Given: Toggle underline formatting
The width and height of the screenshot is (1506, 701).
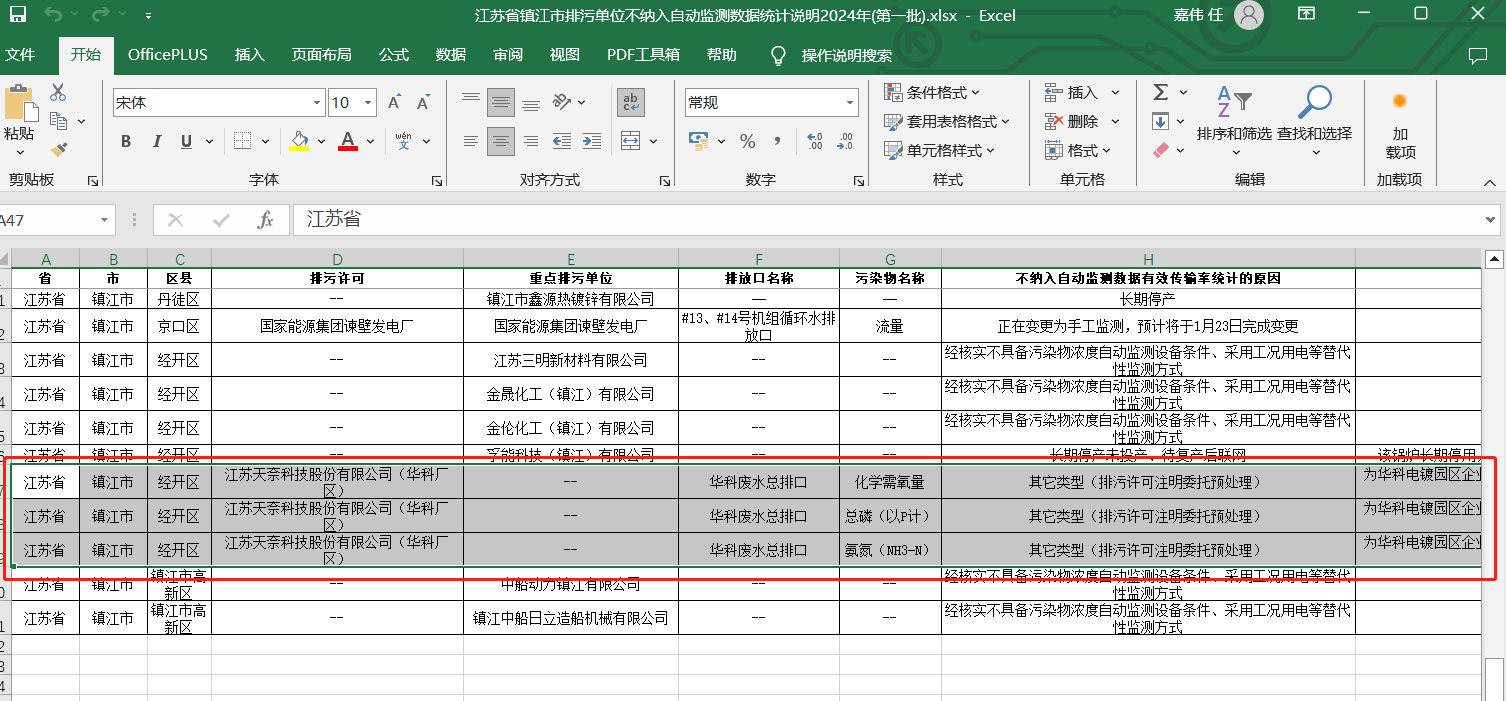Looking at the screenshot, I should pos(186,141).
